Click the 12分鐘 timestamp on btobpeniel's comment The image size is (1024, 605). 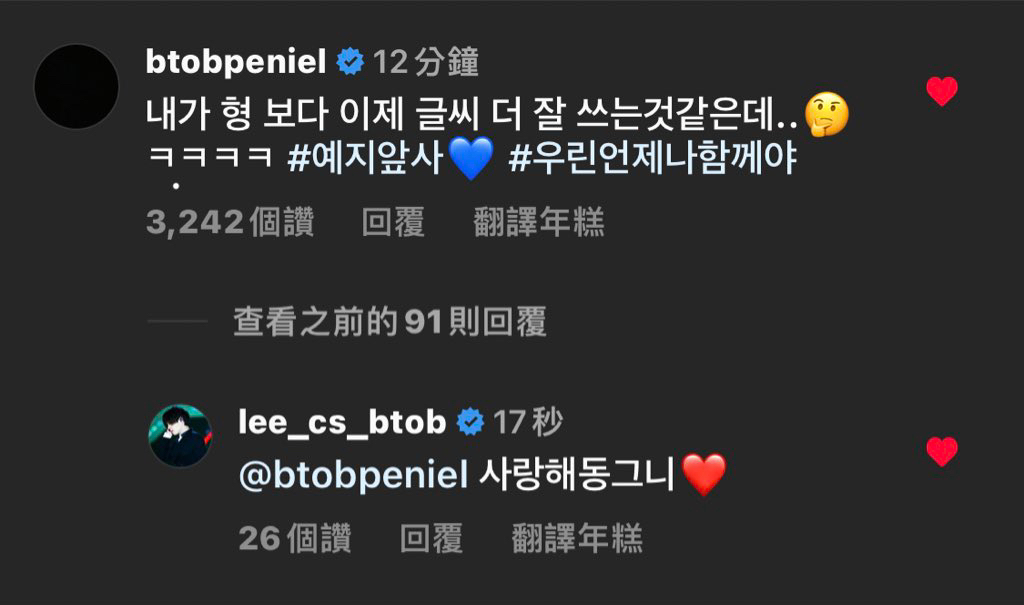point(426,63)
